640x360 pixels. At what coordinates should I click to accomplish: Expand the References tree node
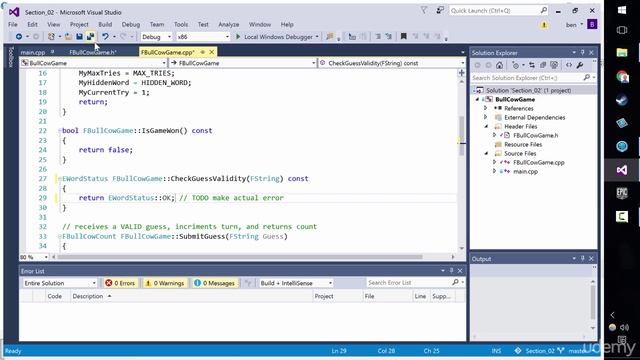486,108
